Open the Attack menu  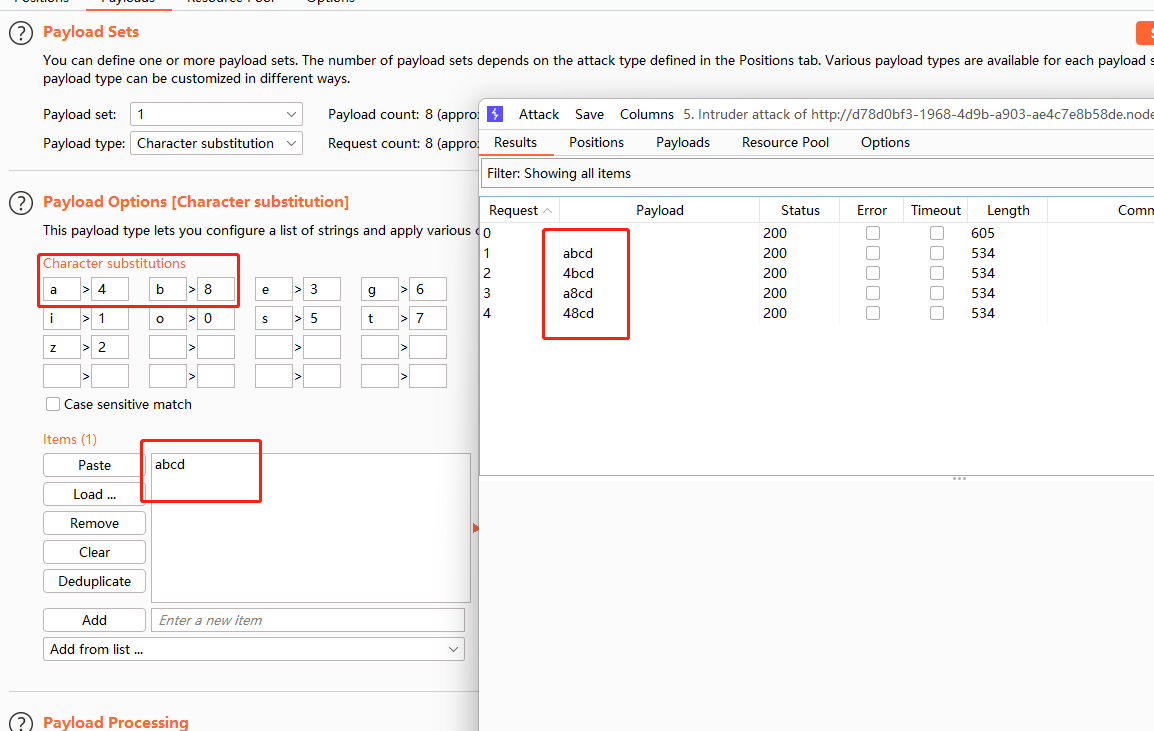click(x=539, y=114)
